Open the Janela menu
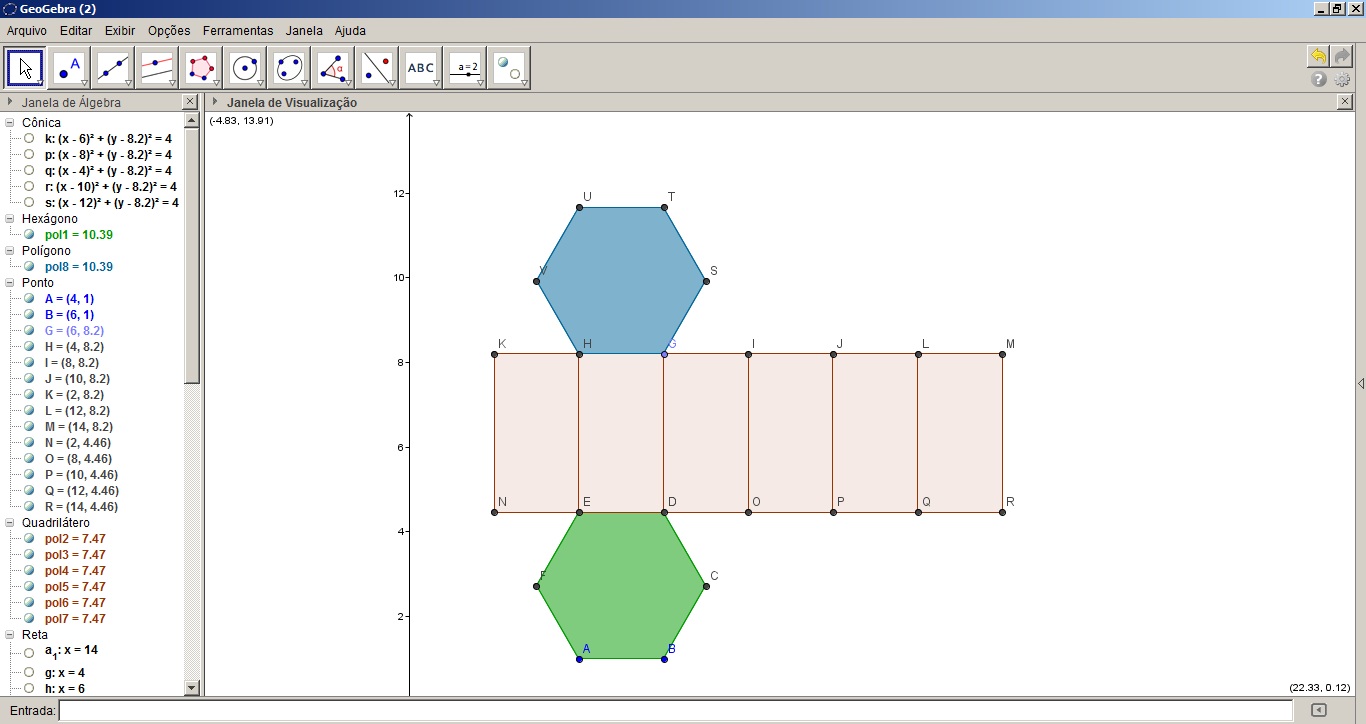The width and height of the screenshot is (1366, 724). point(304,31)
